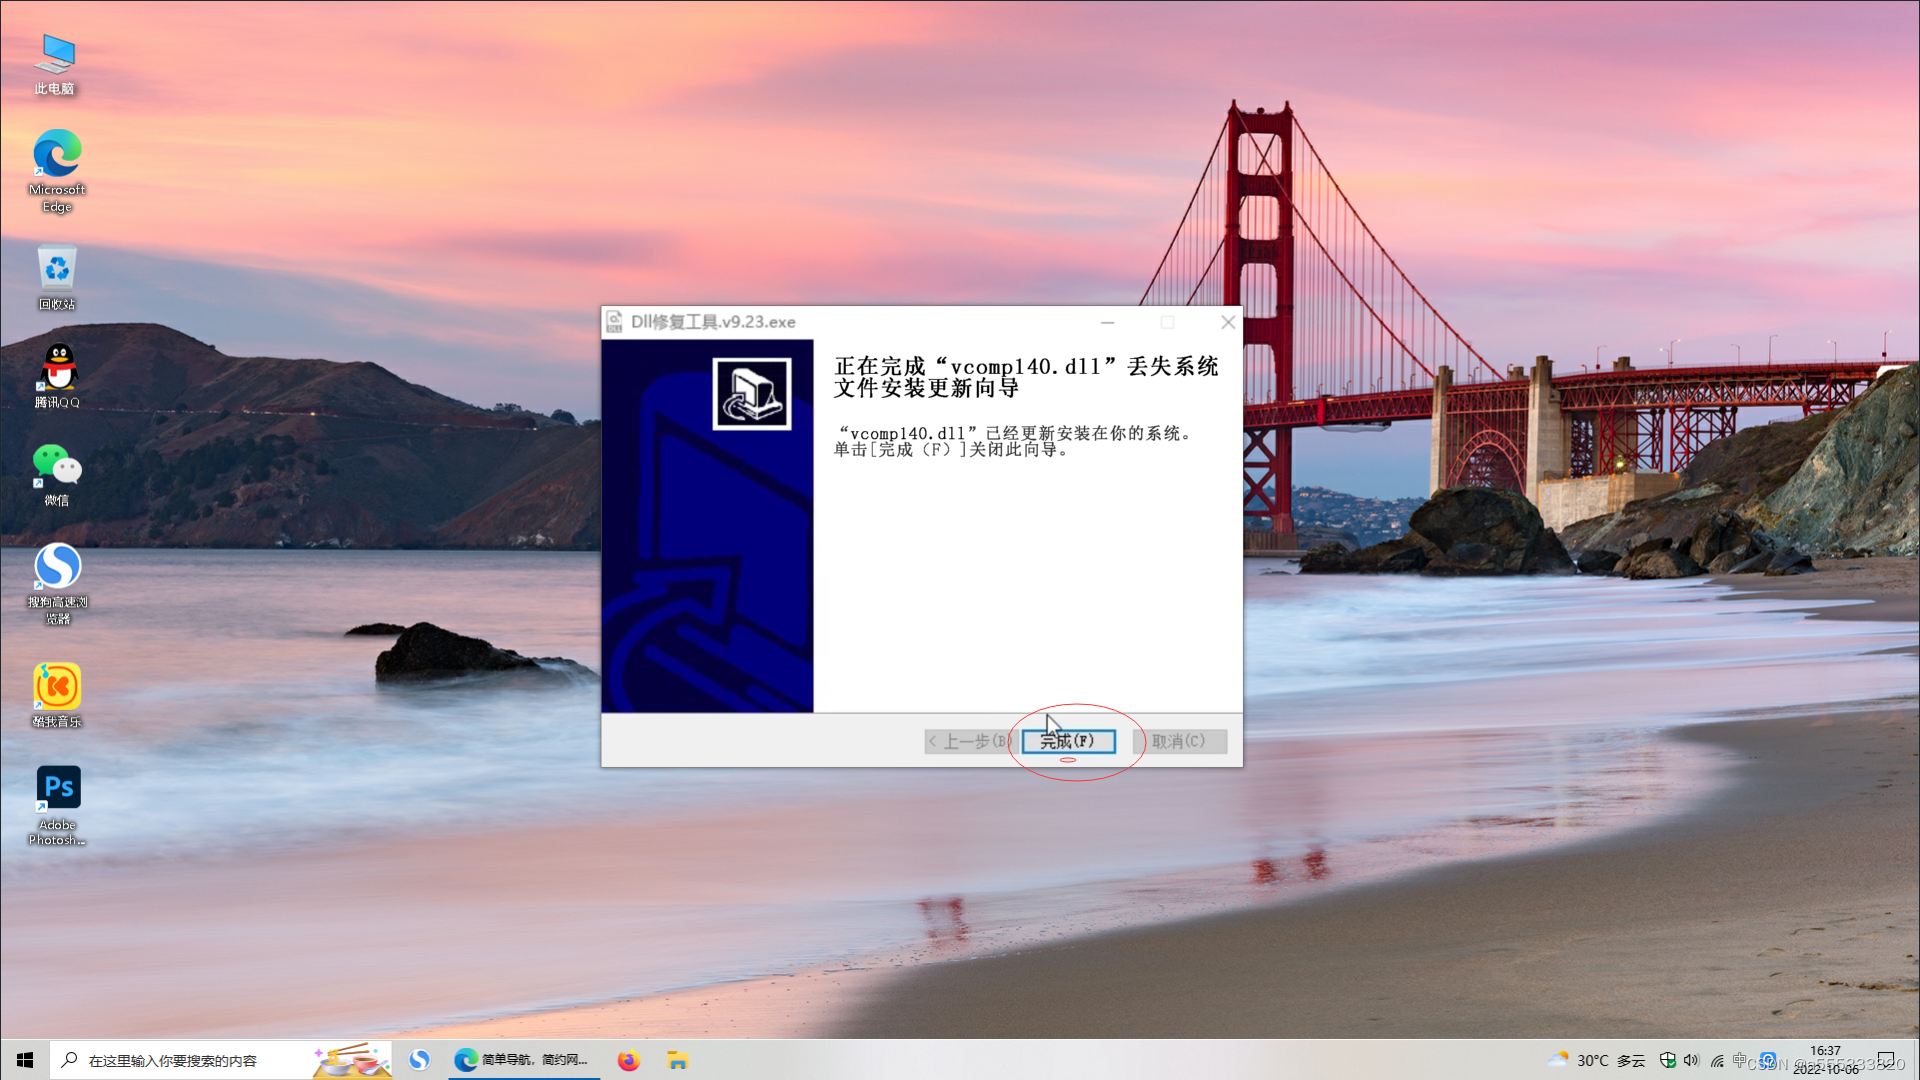Click the installer title bar icon

614,322
